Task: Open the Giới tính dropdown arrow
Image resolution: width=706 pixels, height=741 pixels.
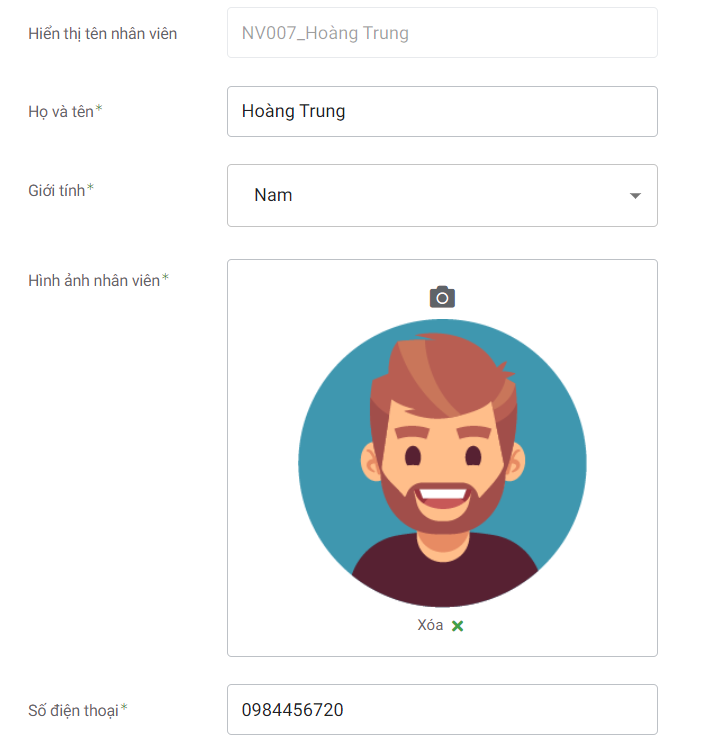Action: click(635, 196)
